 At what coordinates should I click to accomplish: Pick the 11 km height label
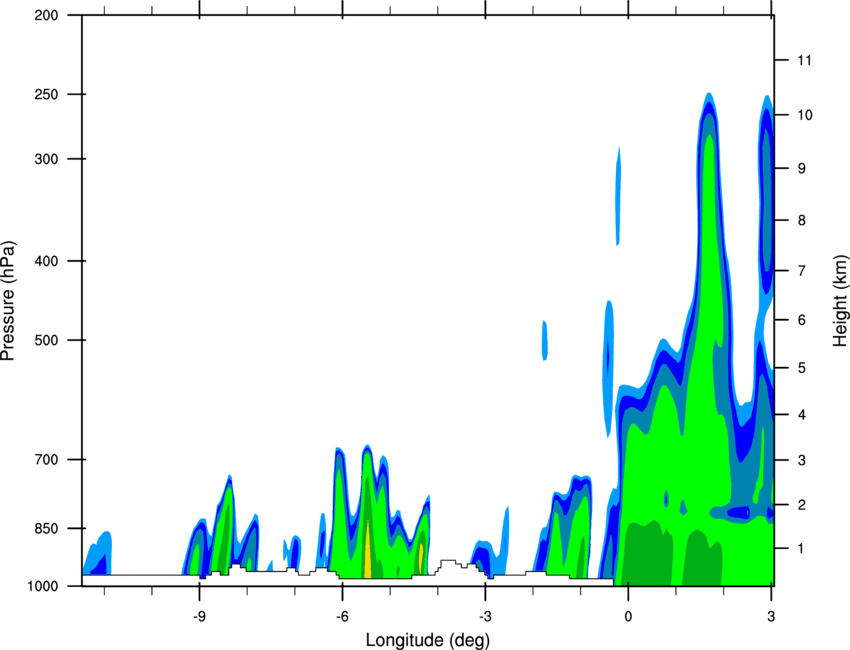coord(804,60)
